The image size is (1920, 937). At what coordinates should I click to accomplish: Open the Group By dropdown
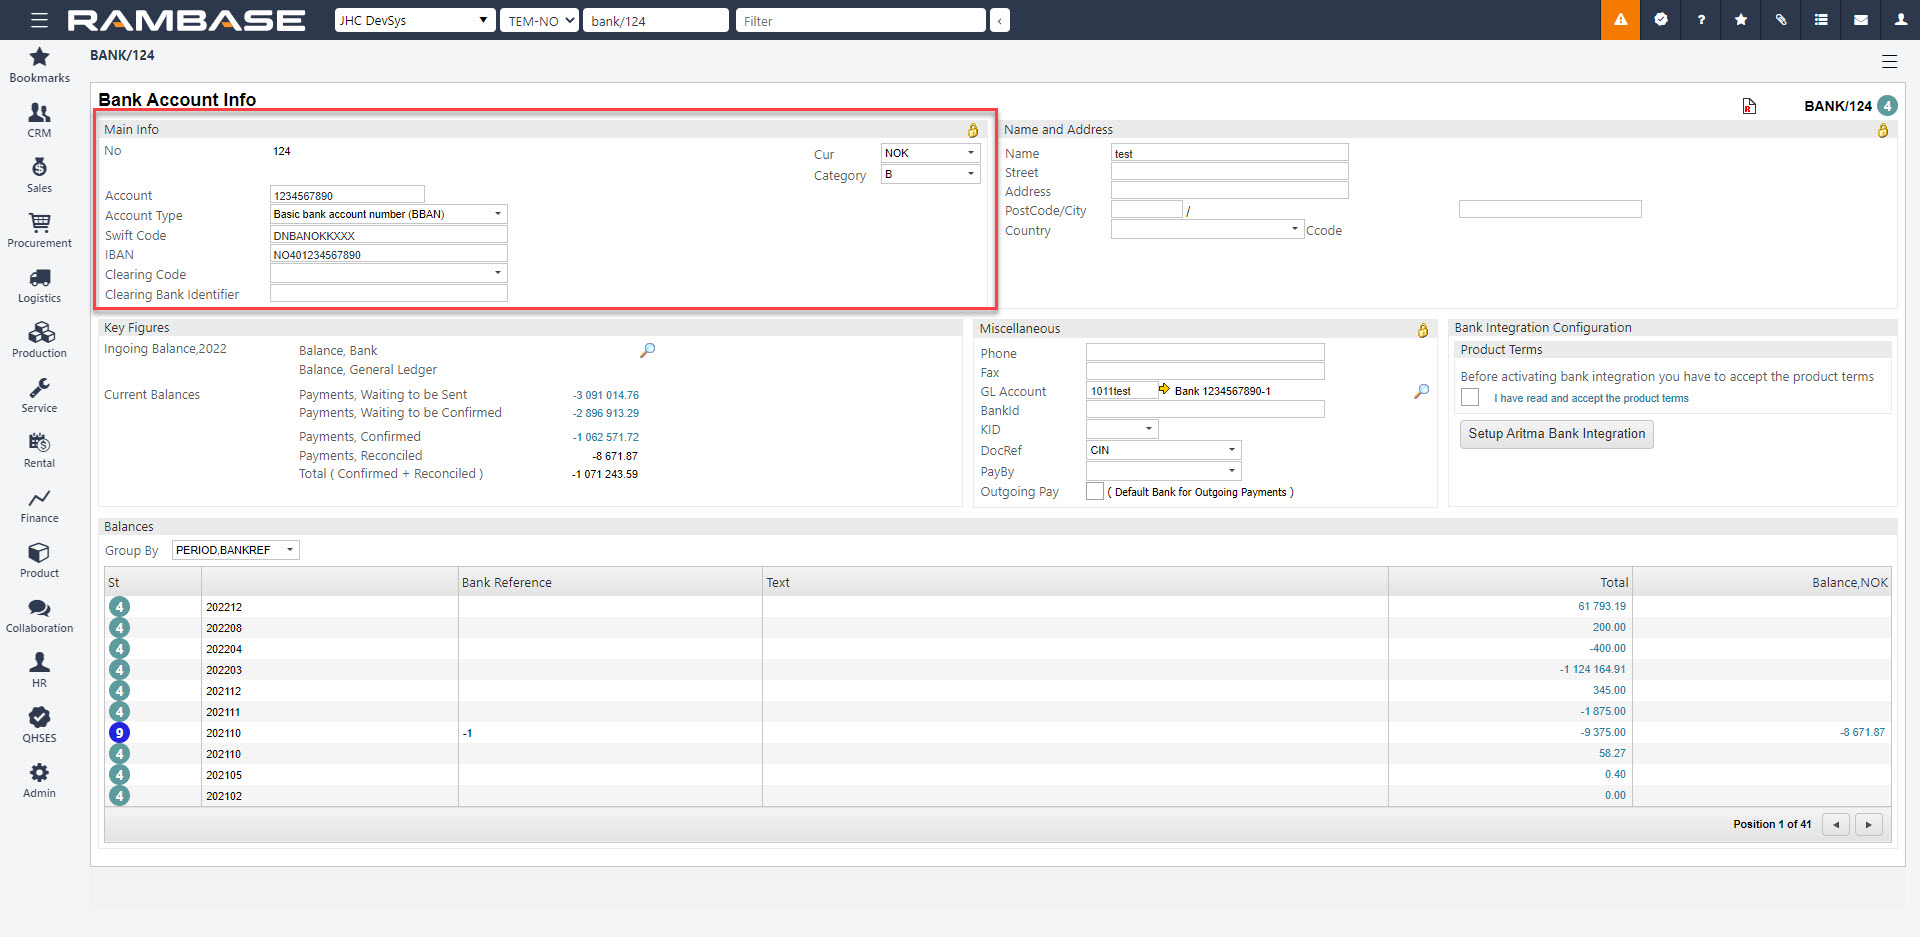click(x=236, y=550)
